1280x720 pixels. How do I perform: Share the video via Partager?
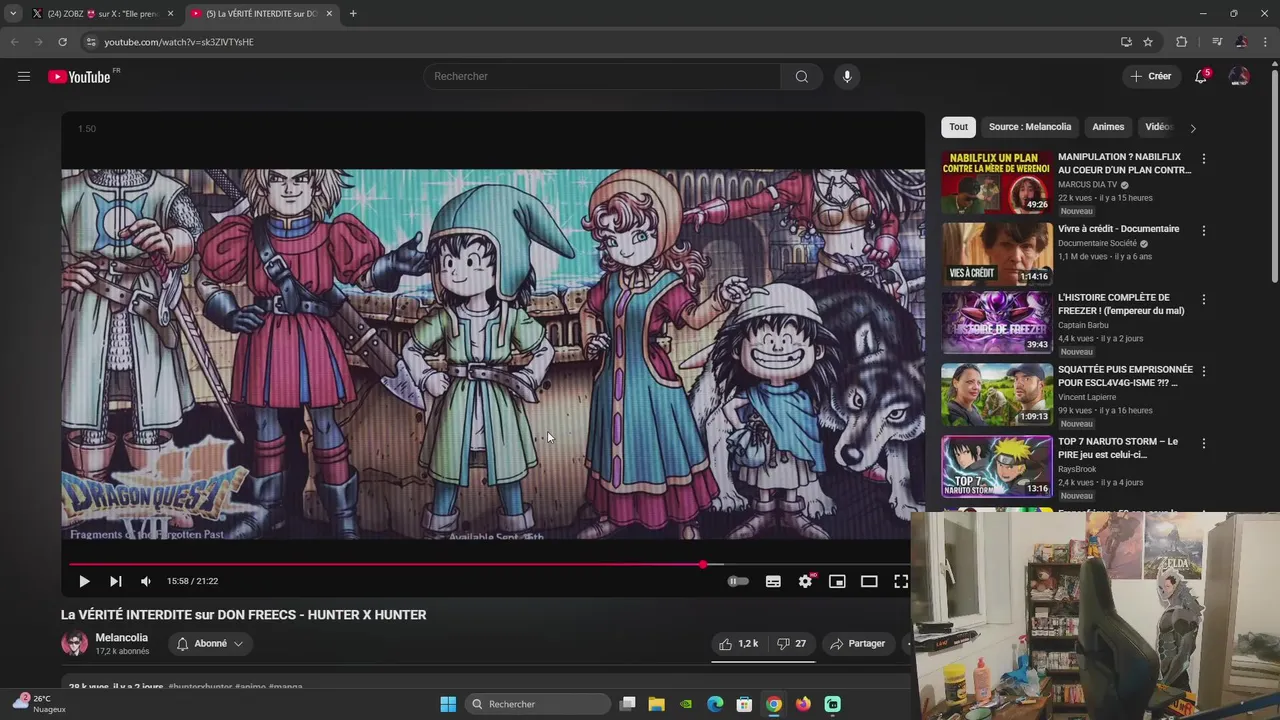click(858, 644)
